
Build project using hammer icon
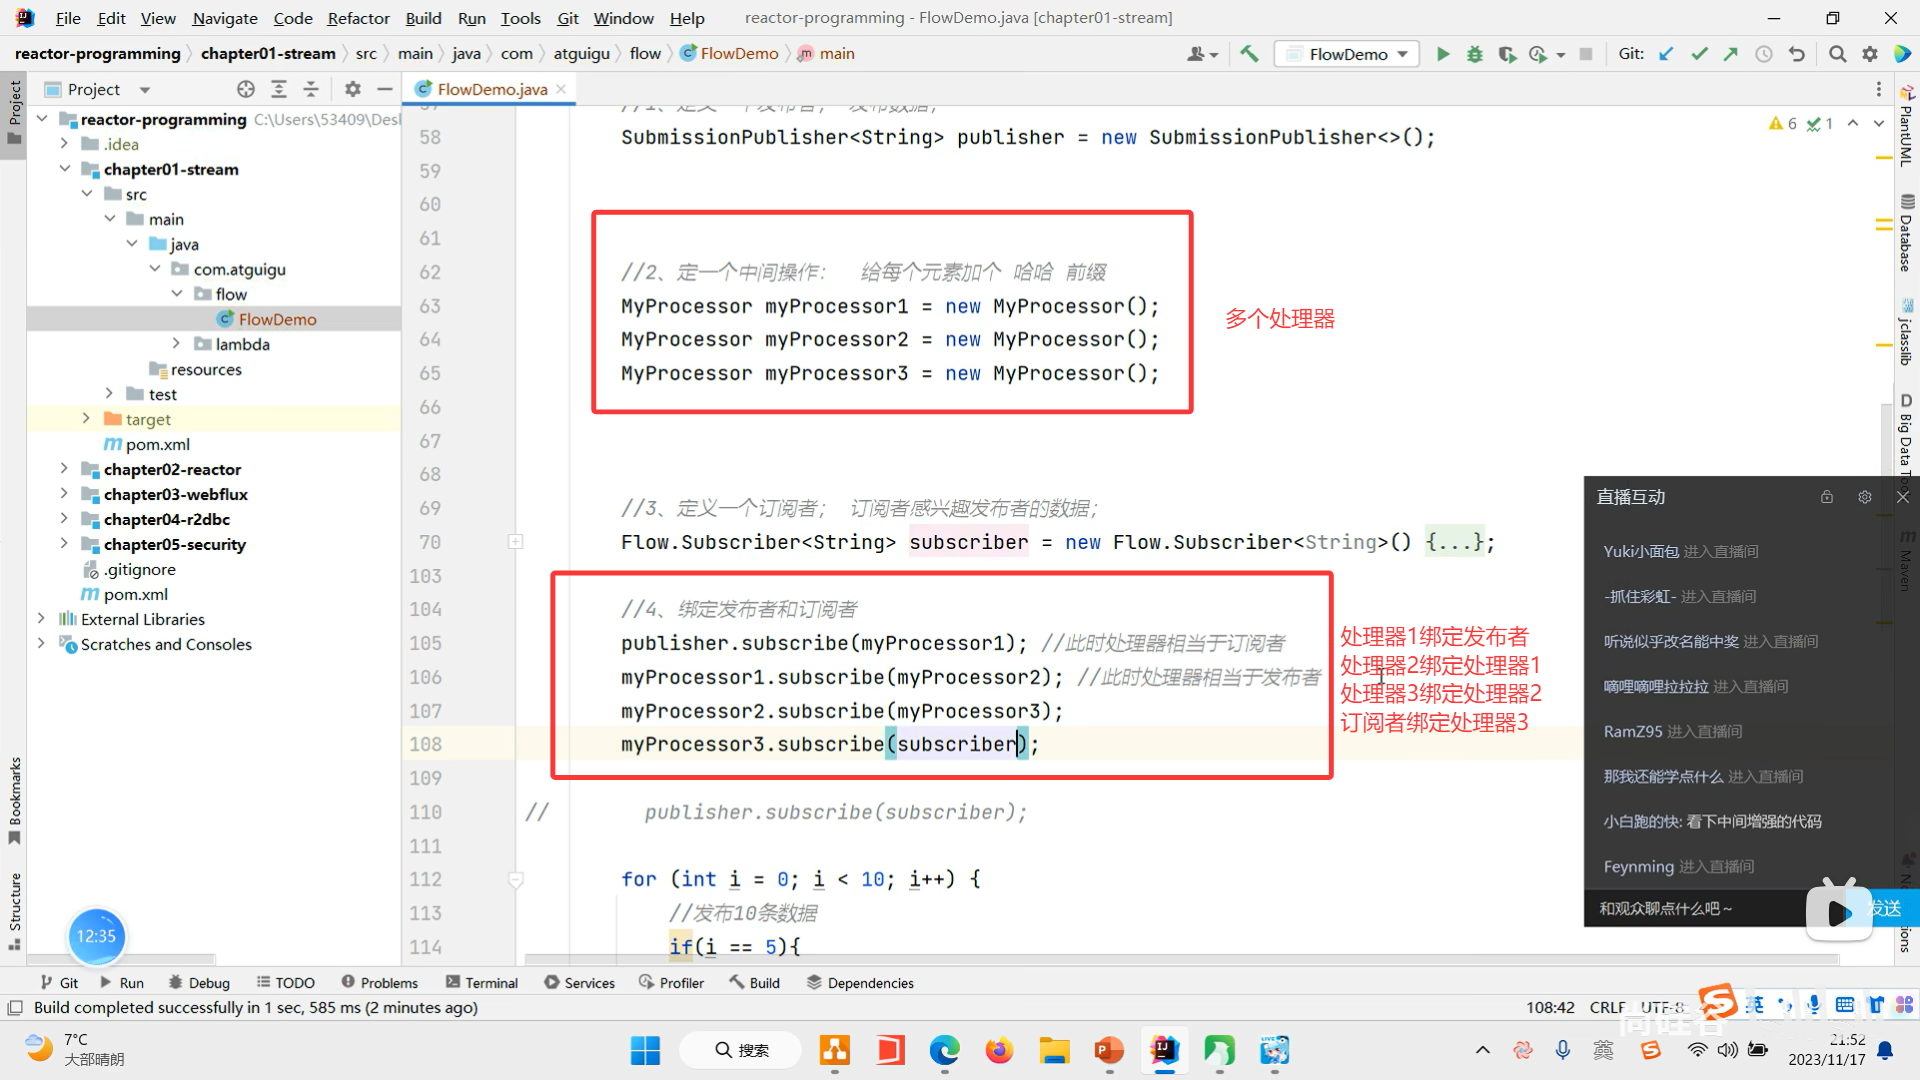point(1249,54)
